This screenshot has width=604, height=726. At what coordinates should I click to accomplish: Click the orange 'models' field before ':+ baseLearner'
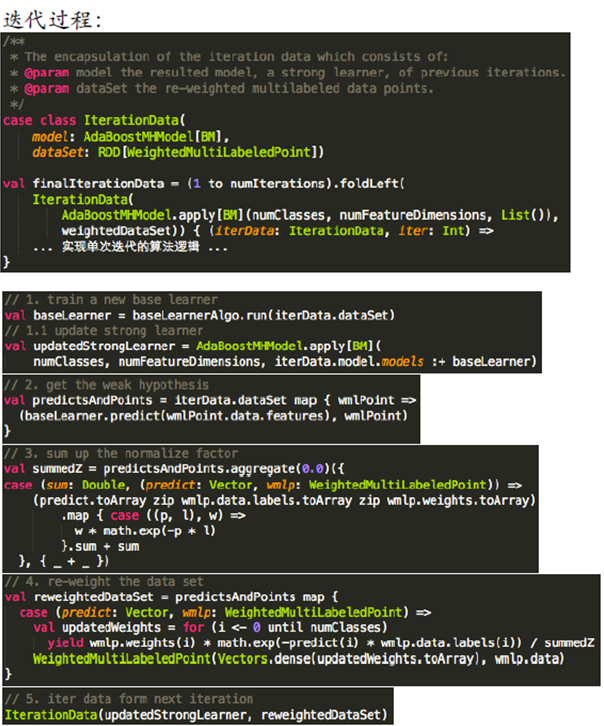coord(402,362)
